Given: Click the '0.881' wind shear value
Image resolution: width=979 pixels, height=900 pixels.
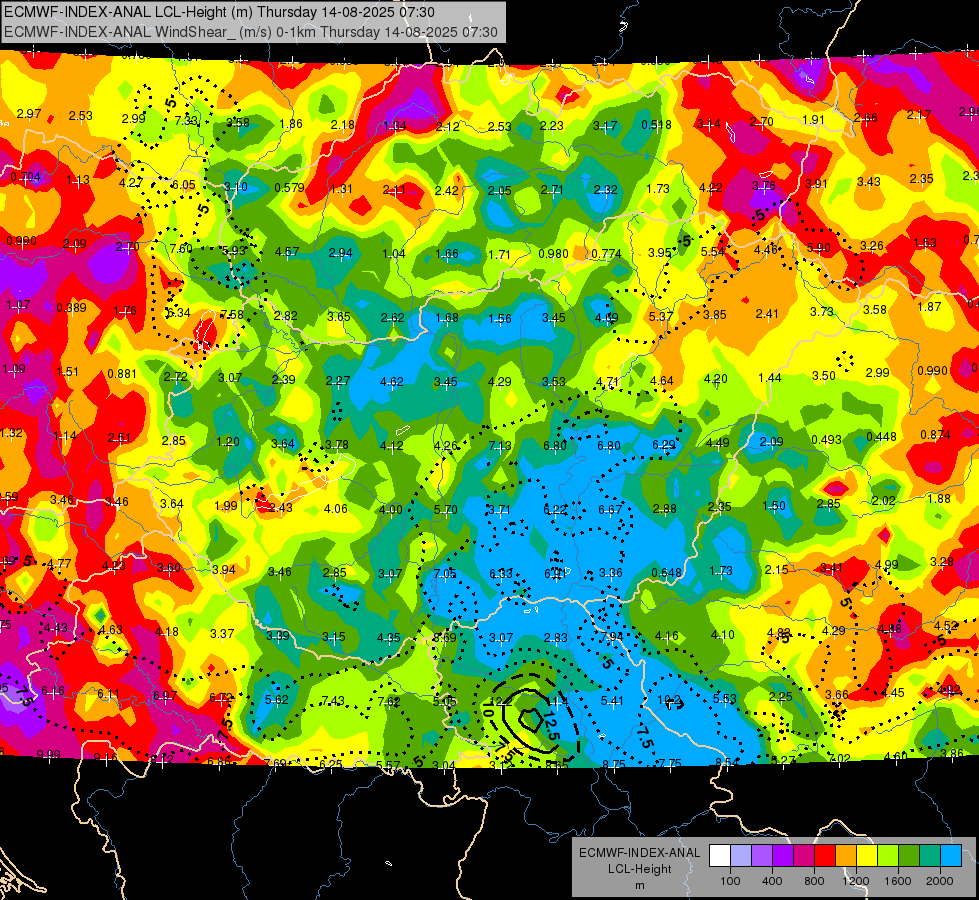Looking at the screenshot, I should 122,373.
